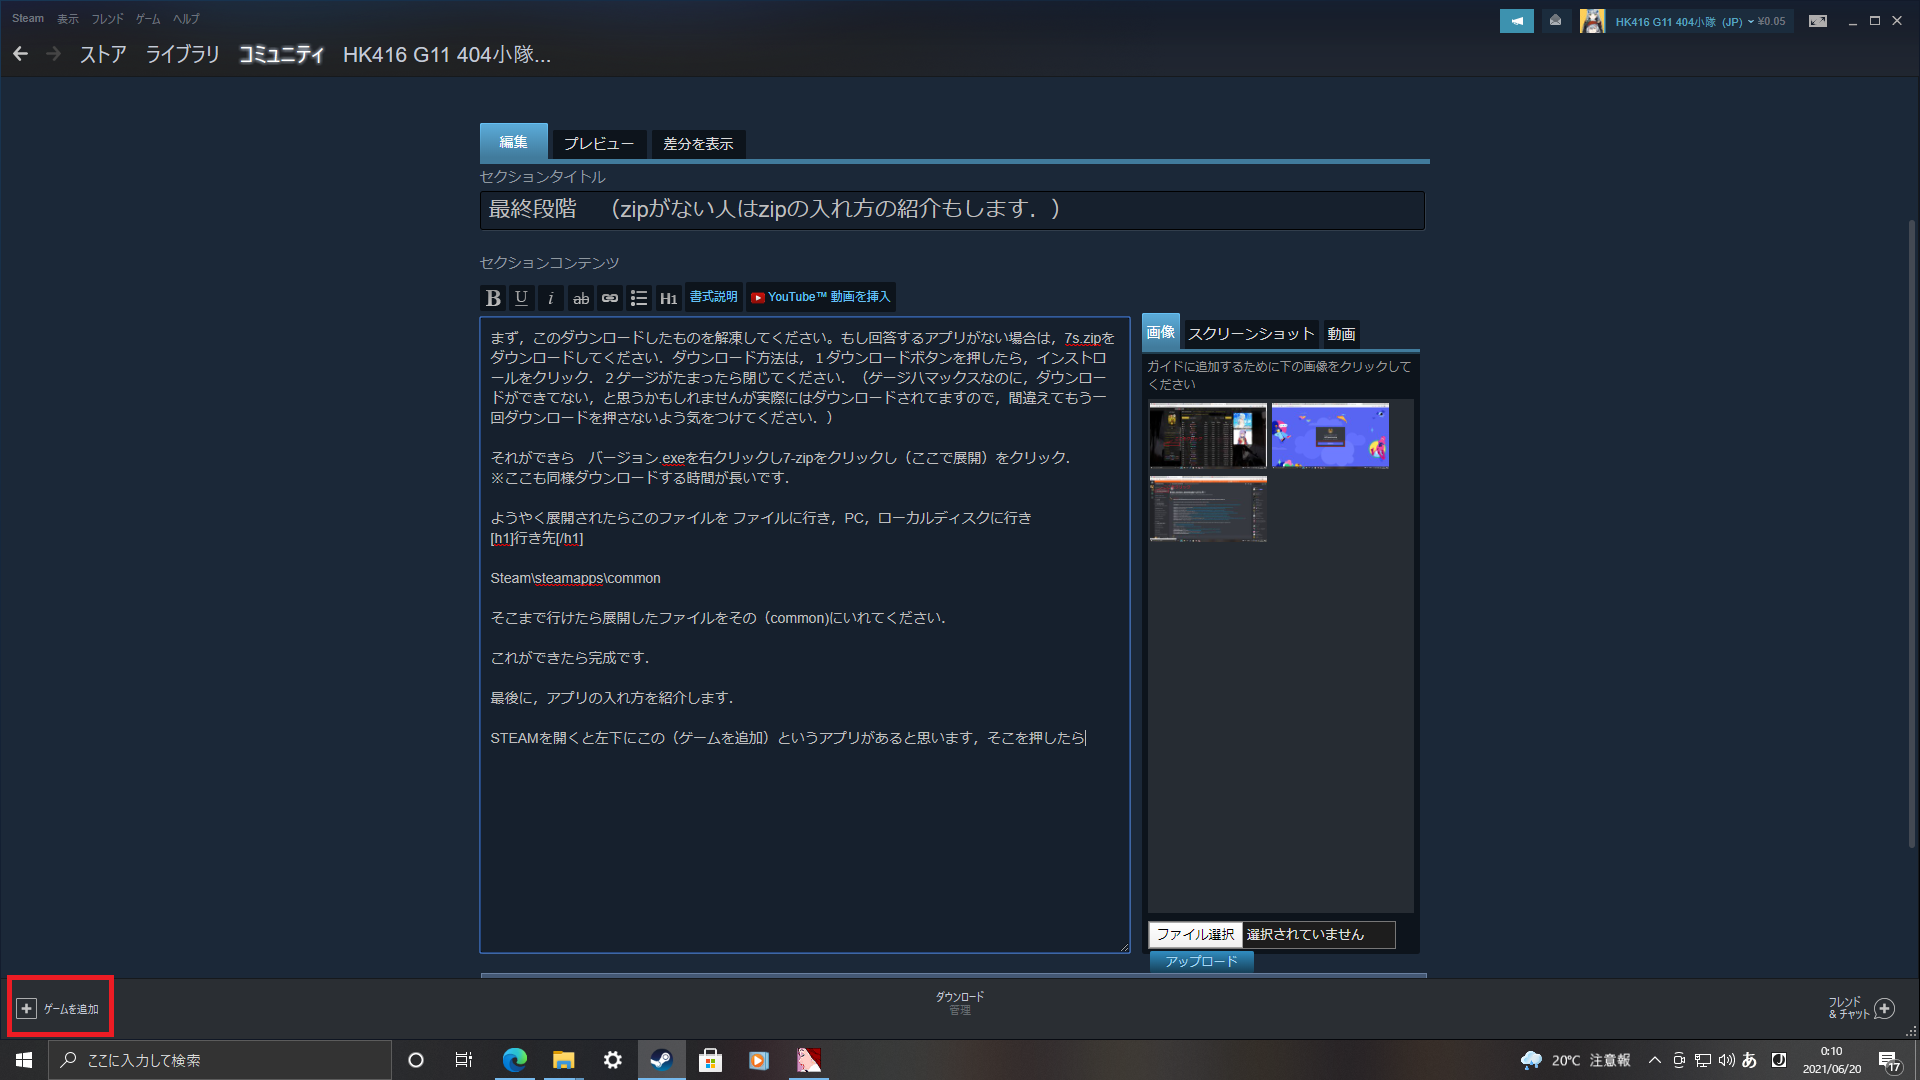The width and height of the screenshot is (1920, 1080).
Task: Click the strikethrough formatting icon
Action: (x=580, y=298)
